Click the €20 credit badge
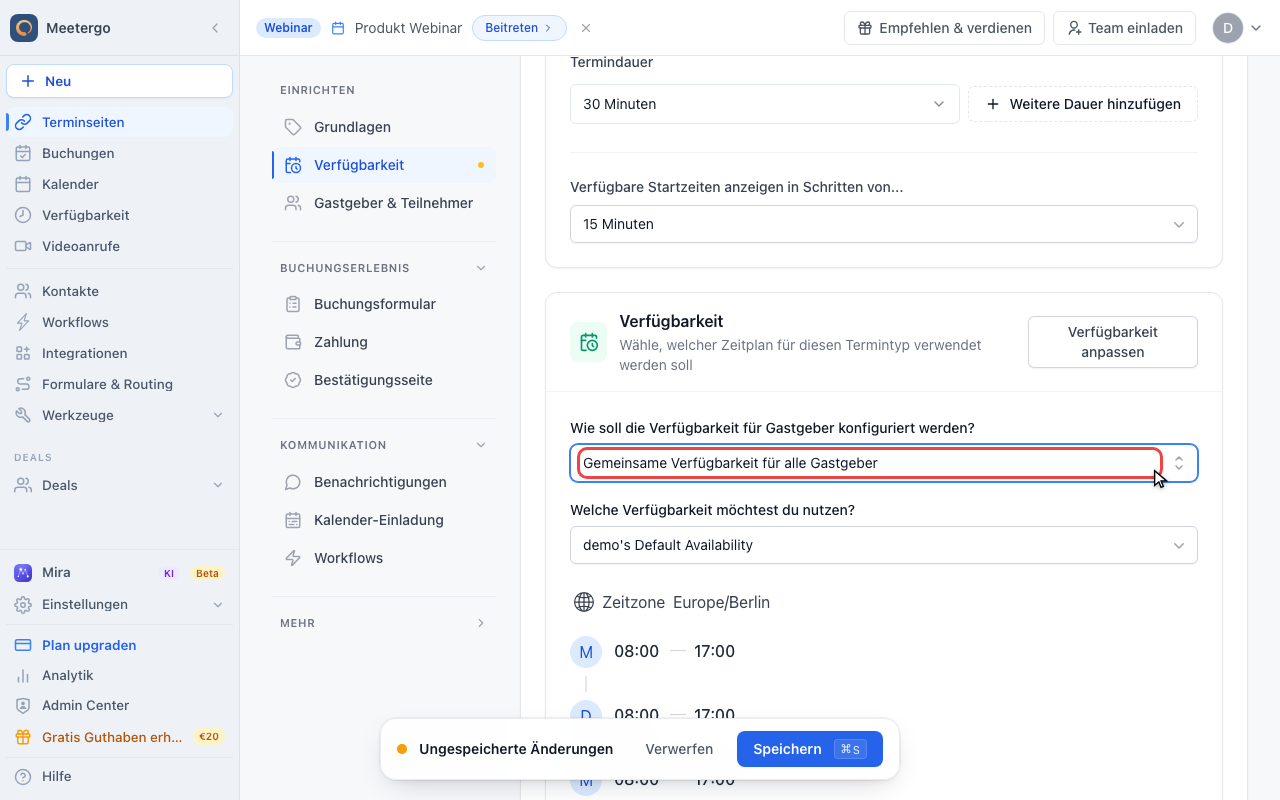The height and width of the screenshot is (800, 1280). coord(209,737)
